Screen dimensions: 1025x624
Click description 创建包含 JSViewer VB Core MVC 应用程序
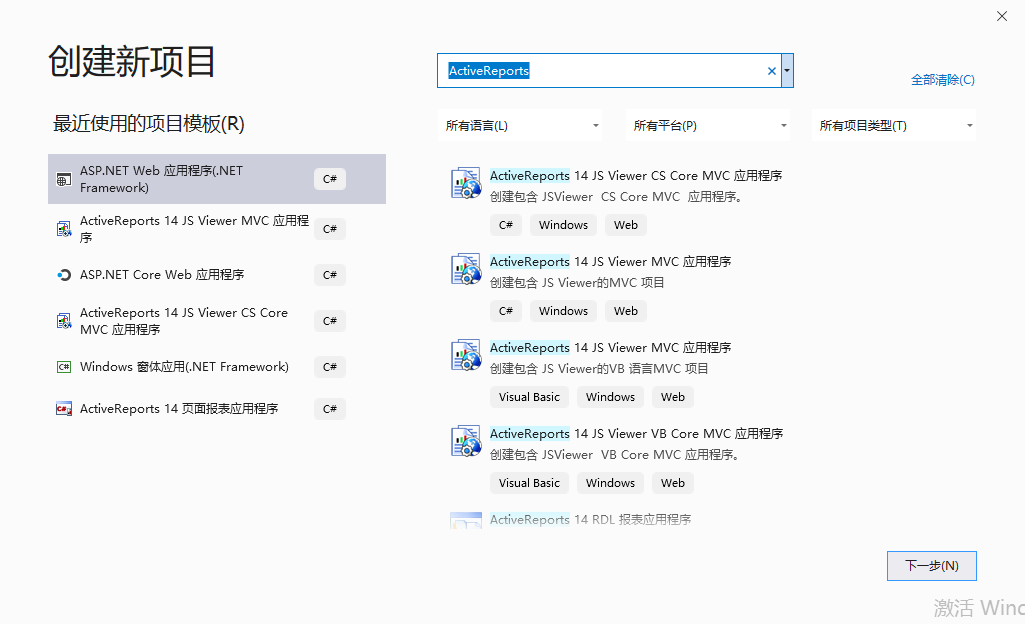pyautogui.click(x=615, y=455)
